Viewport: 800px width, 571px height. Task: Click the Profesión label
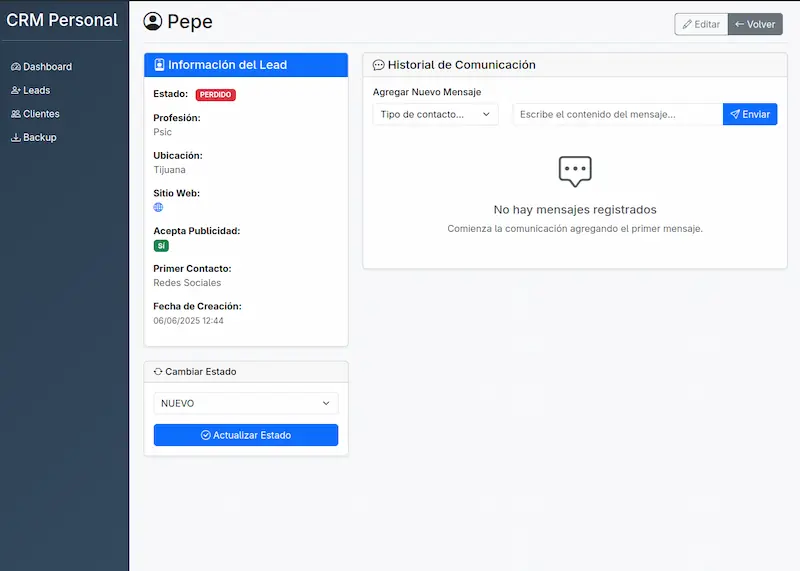(x=177, y=118)
